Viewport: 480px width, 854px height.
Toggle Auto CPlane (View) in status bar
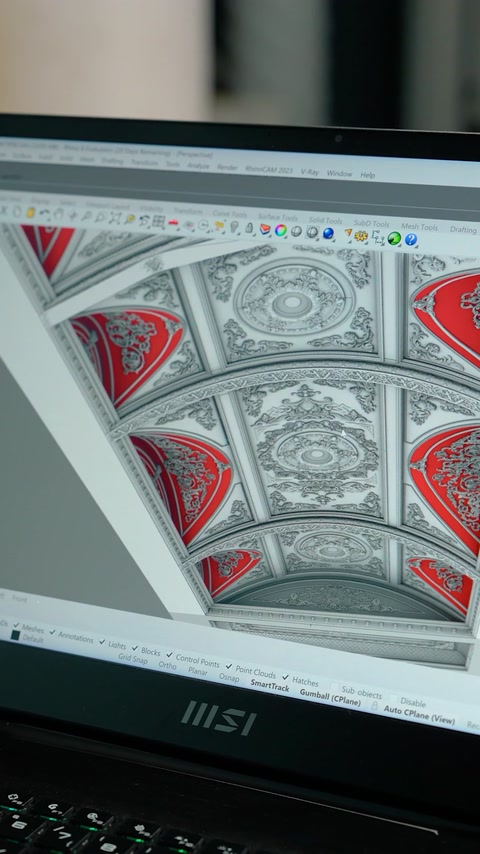(419, 715)
